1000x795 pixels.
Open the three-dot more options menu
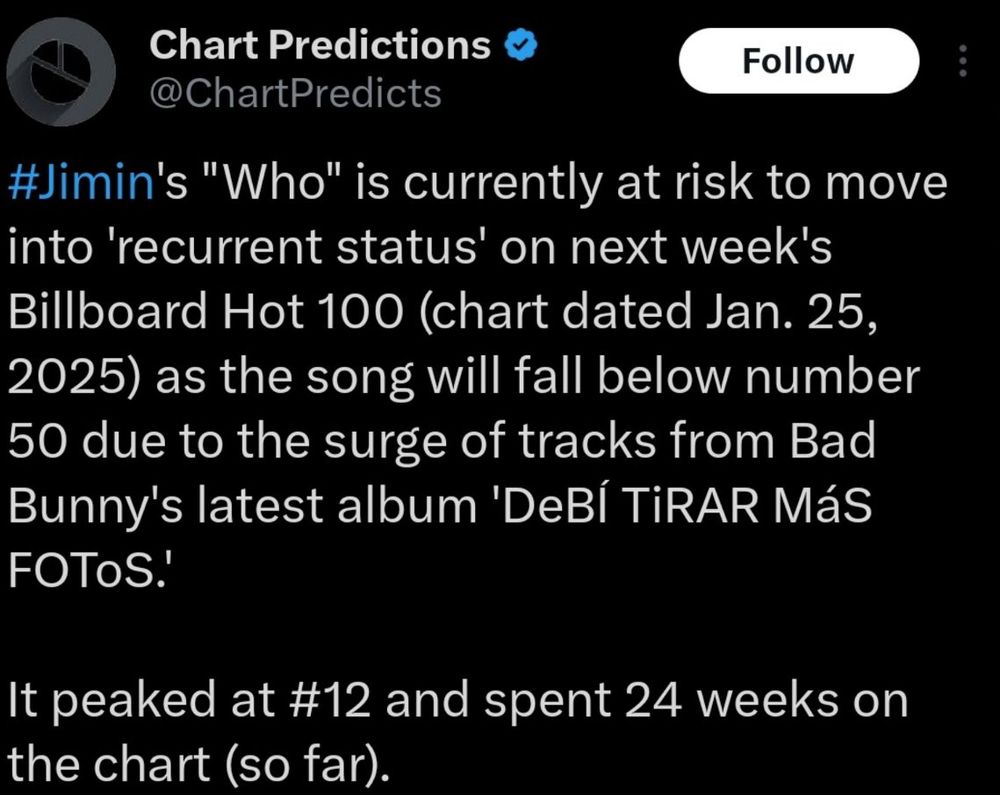coord(964,61)
